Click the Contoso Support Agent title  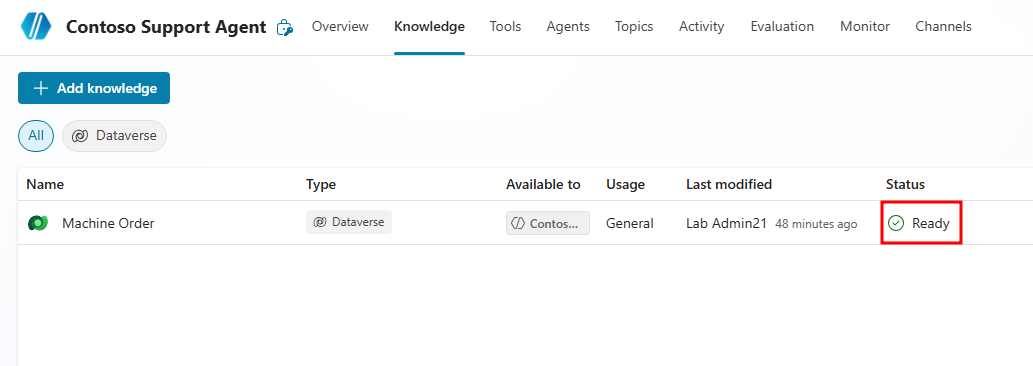pyautogui.click(x=166, y=27)
